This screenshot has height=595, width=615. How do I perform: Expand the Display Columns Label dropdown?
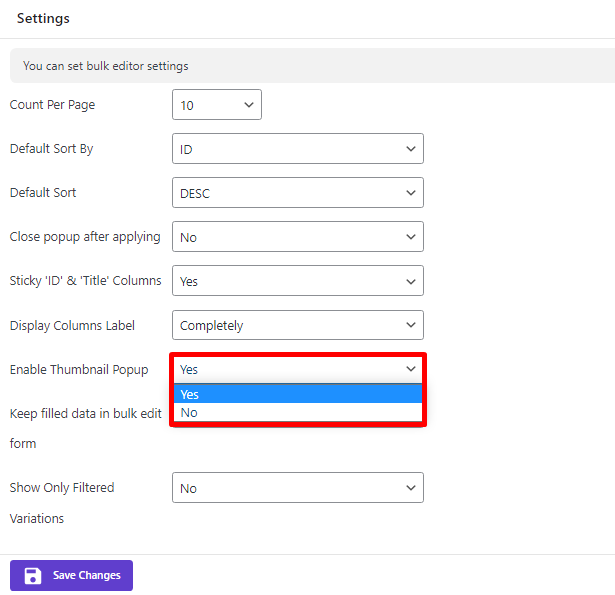[x=298, y=325]
